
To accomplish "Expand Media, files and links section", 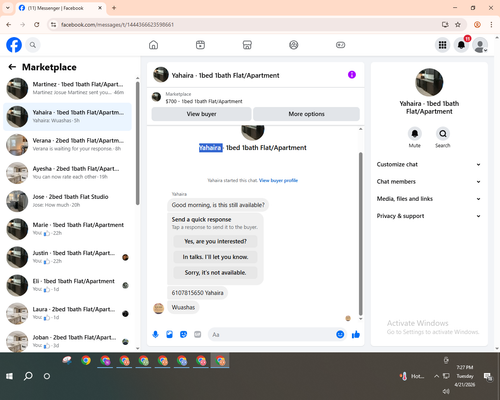I will (429, 199).
